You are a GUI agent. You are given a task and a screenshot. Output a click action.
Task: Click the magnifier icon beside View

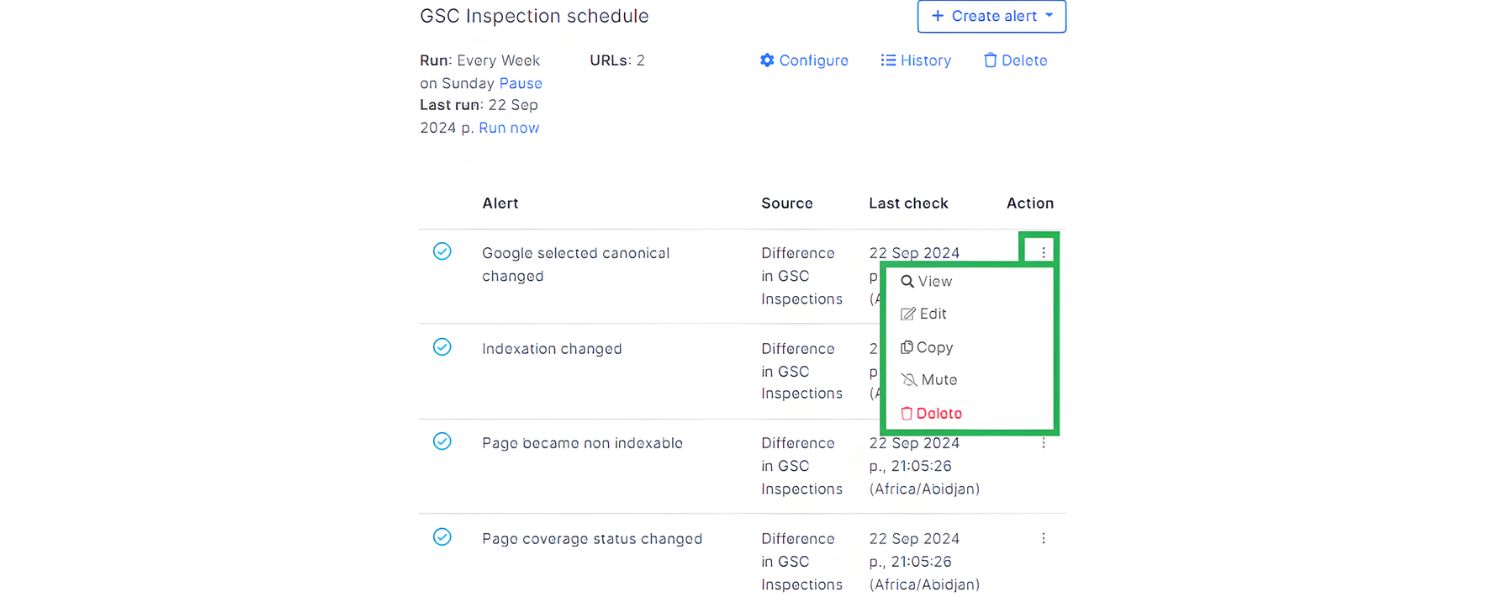[907, 282]
